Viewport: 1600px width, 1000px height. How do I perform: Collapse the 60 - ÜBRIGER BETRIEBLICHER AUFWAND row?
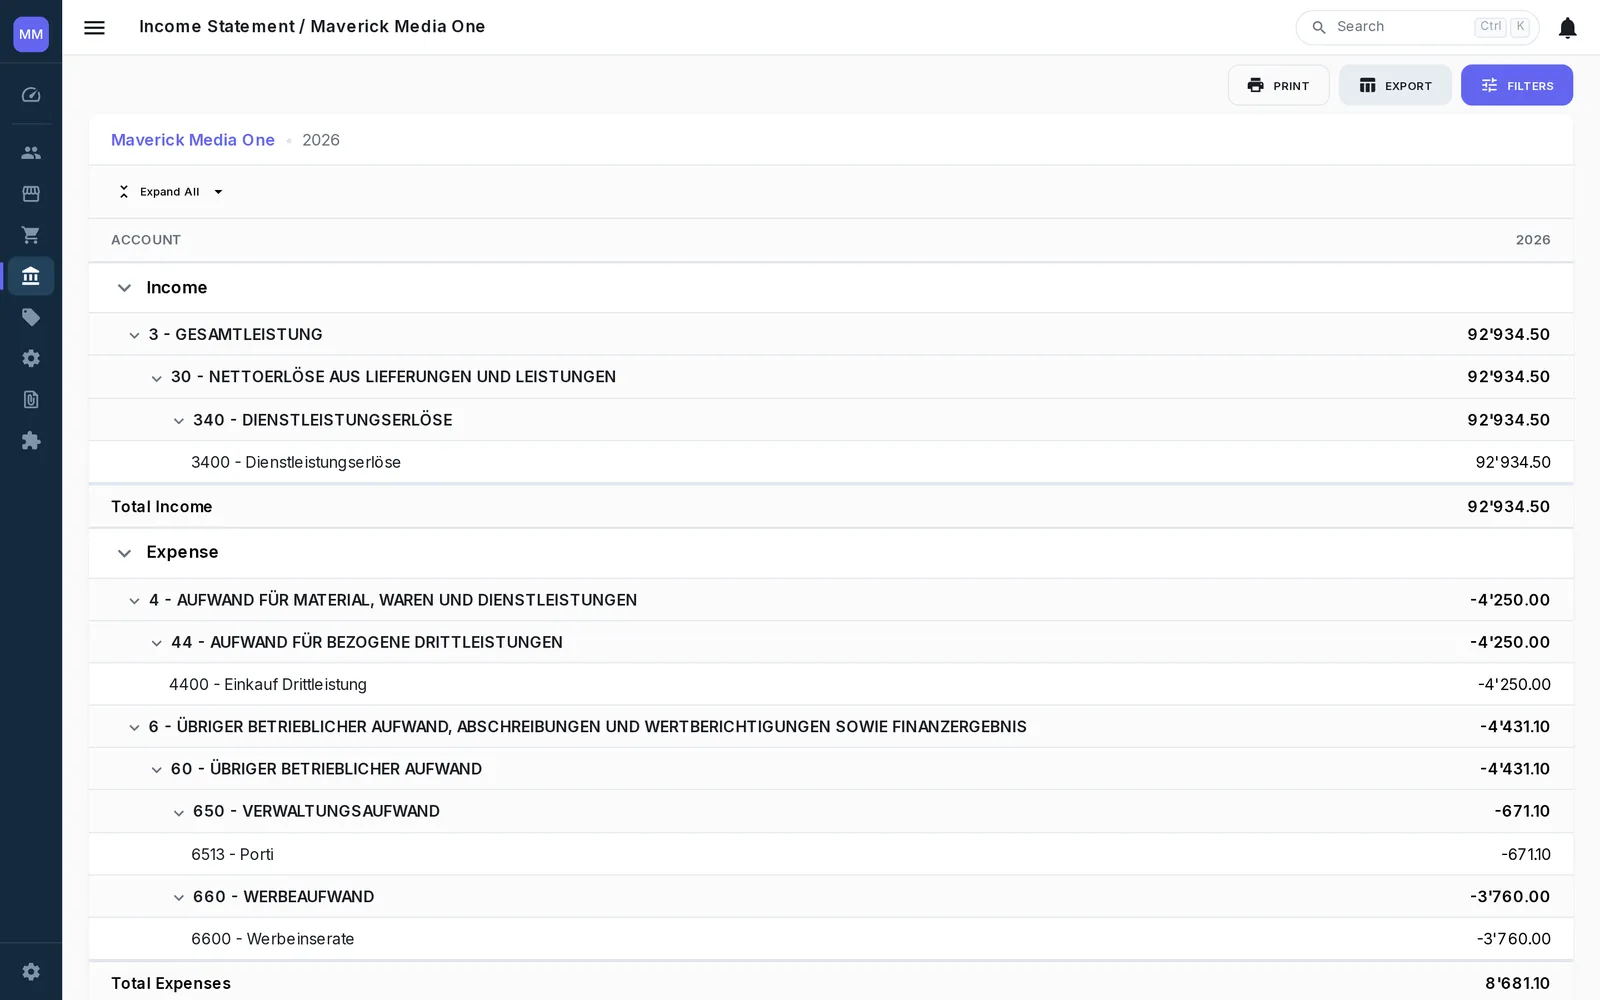coord(156,770)
